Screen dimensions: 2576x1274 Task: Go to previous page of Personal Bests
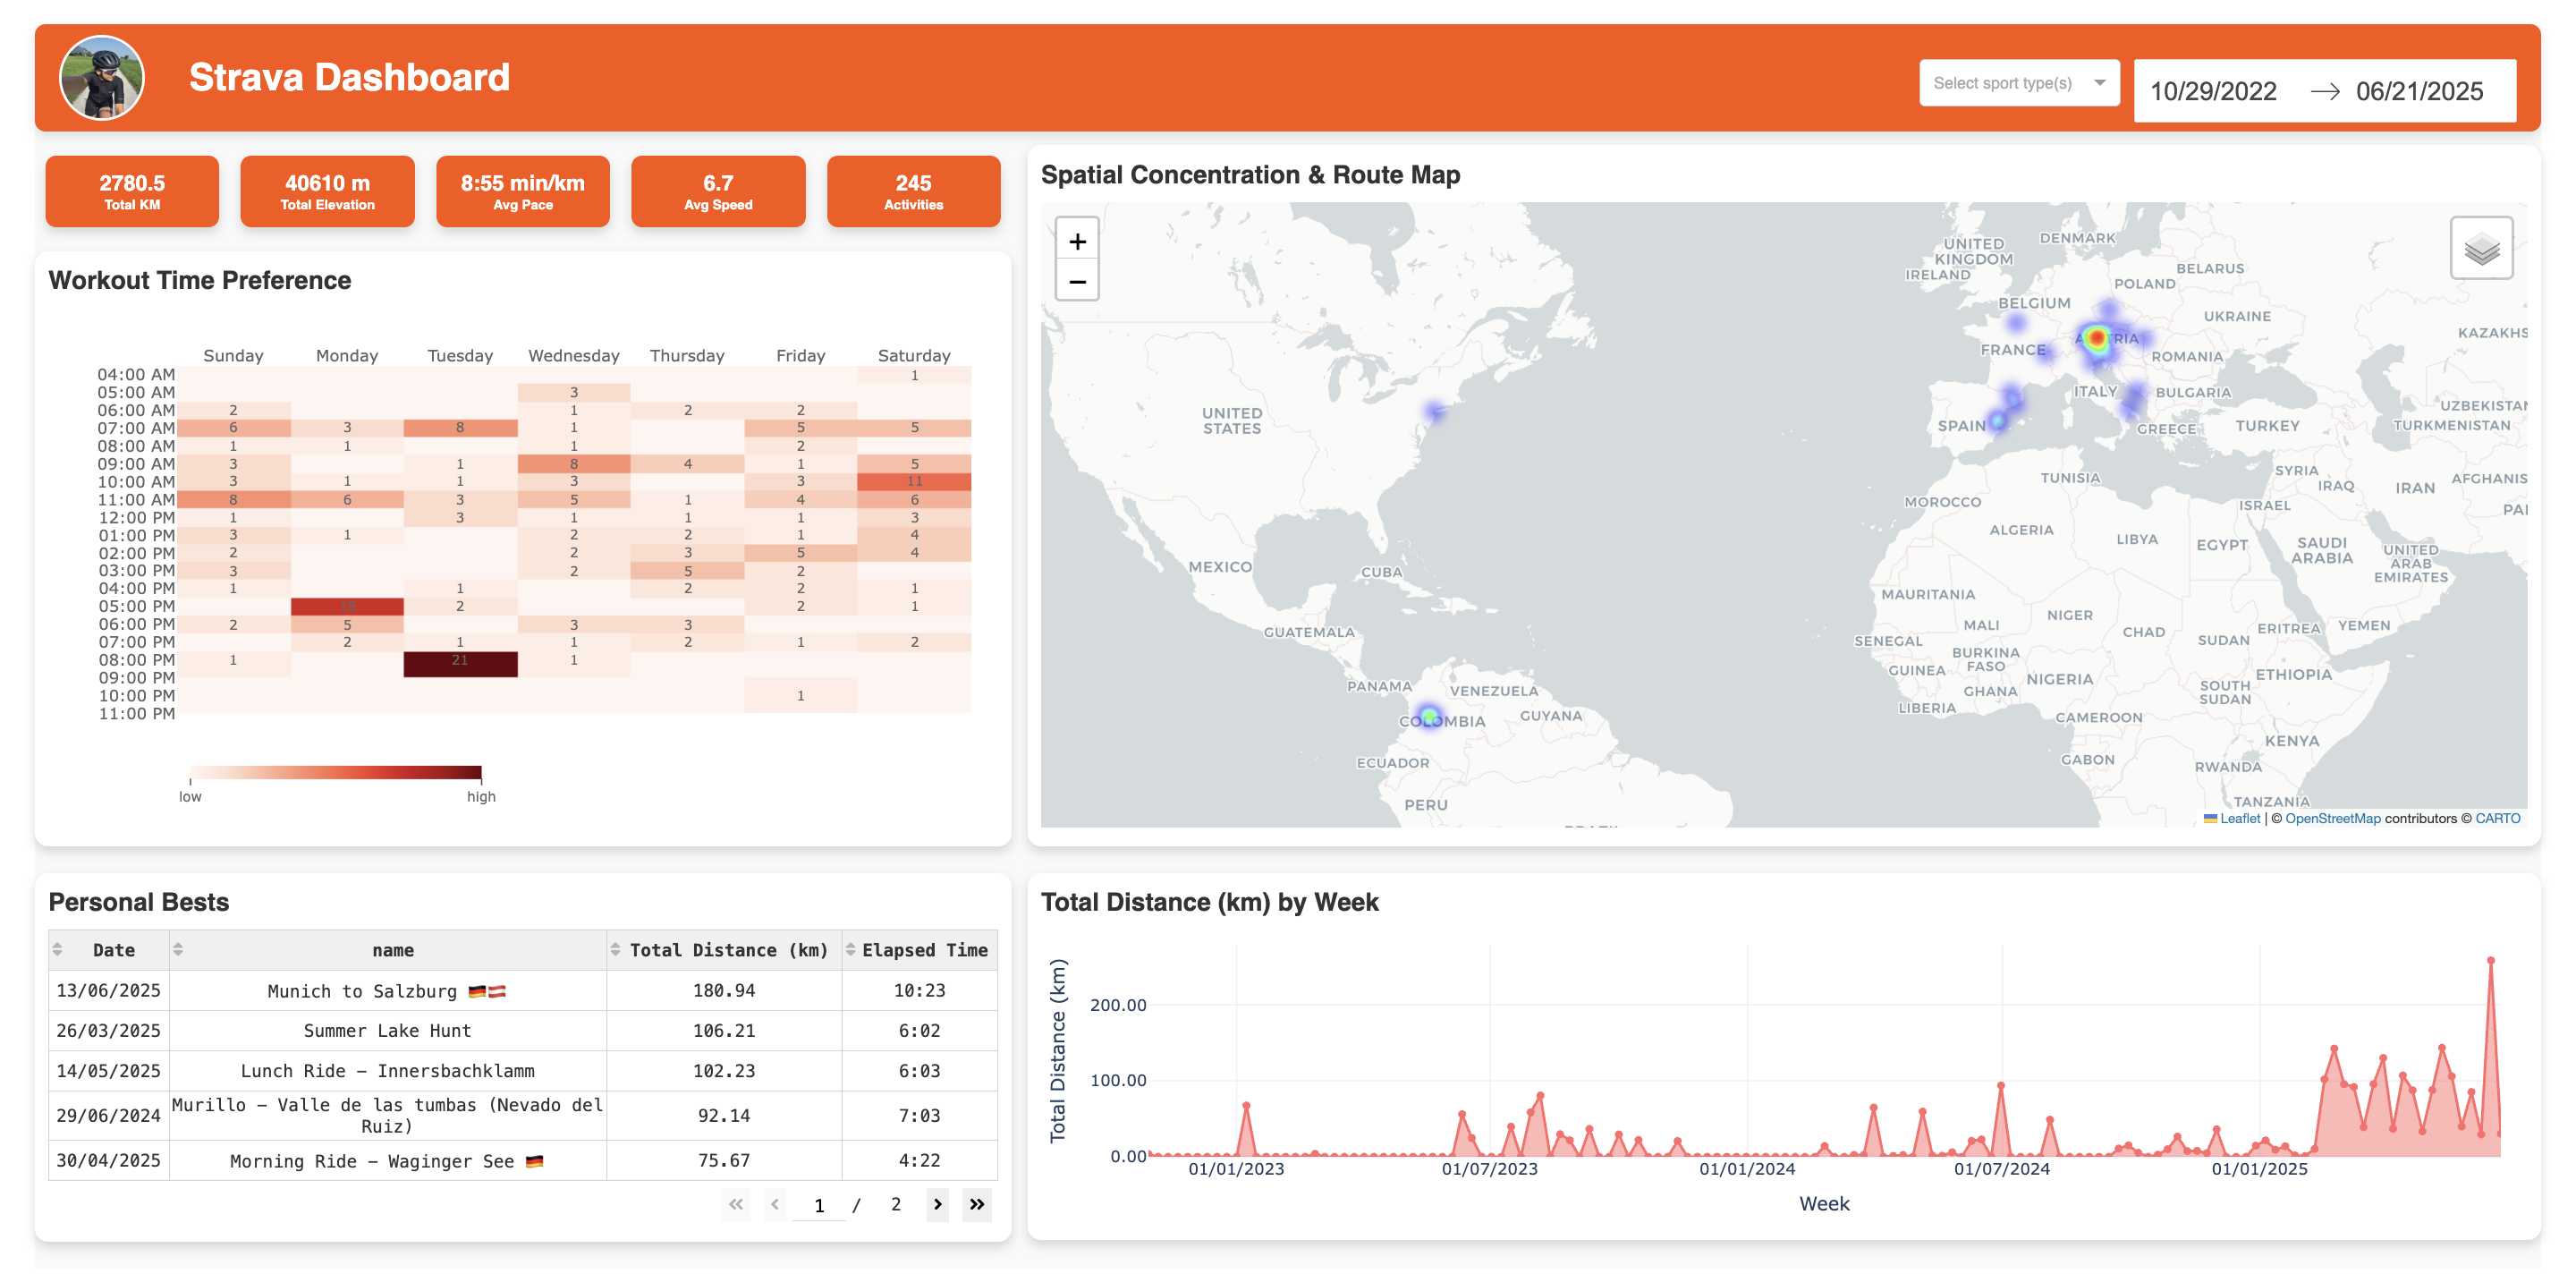(775, 1204)
